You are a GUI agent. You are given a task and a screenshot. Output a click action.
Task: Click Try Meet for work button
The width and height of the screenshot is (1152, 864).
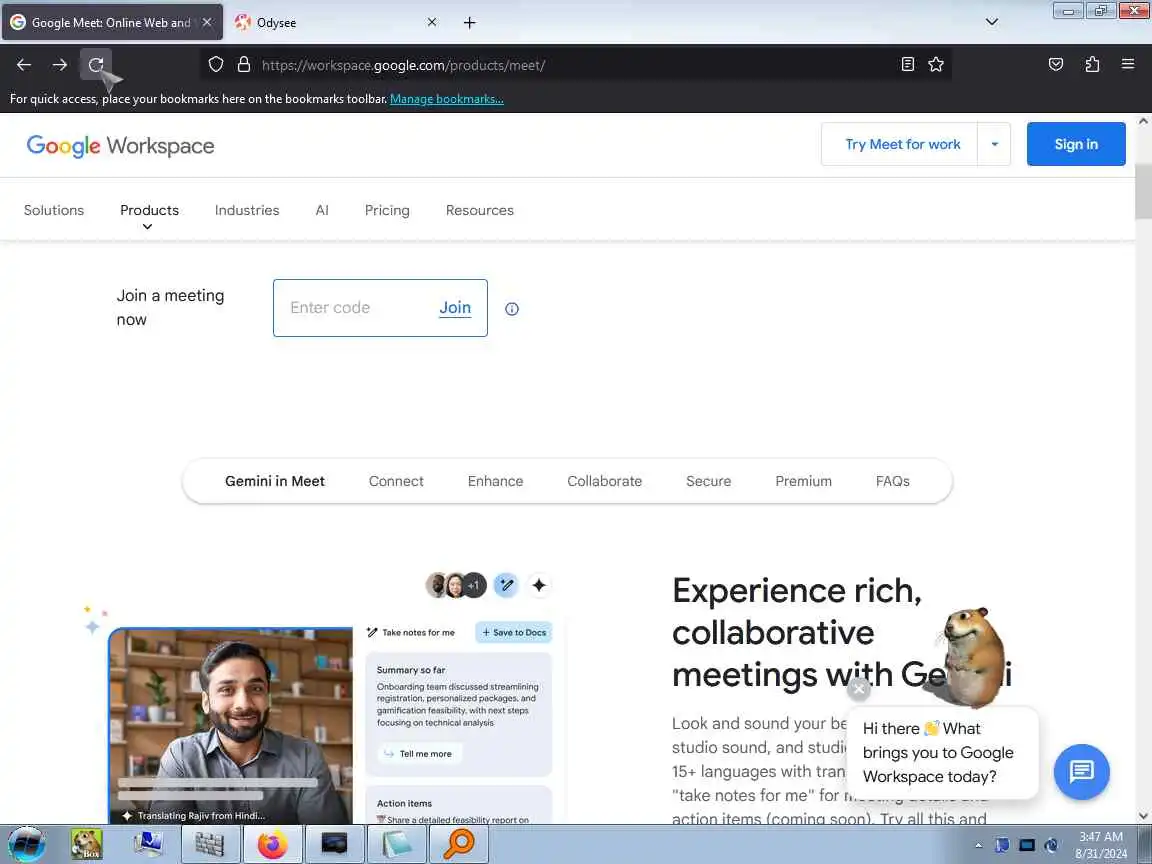pyautogui.click(x=902, y=144)
